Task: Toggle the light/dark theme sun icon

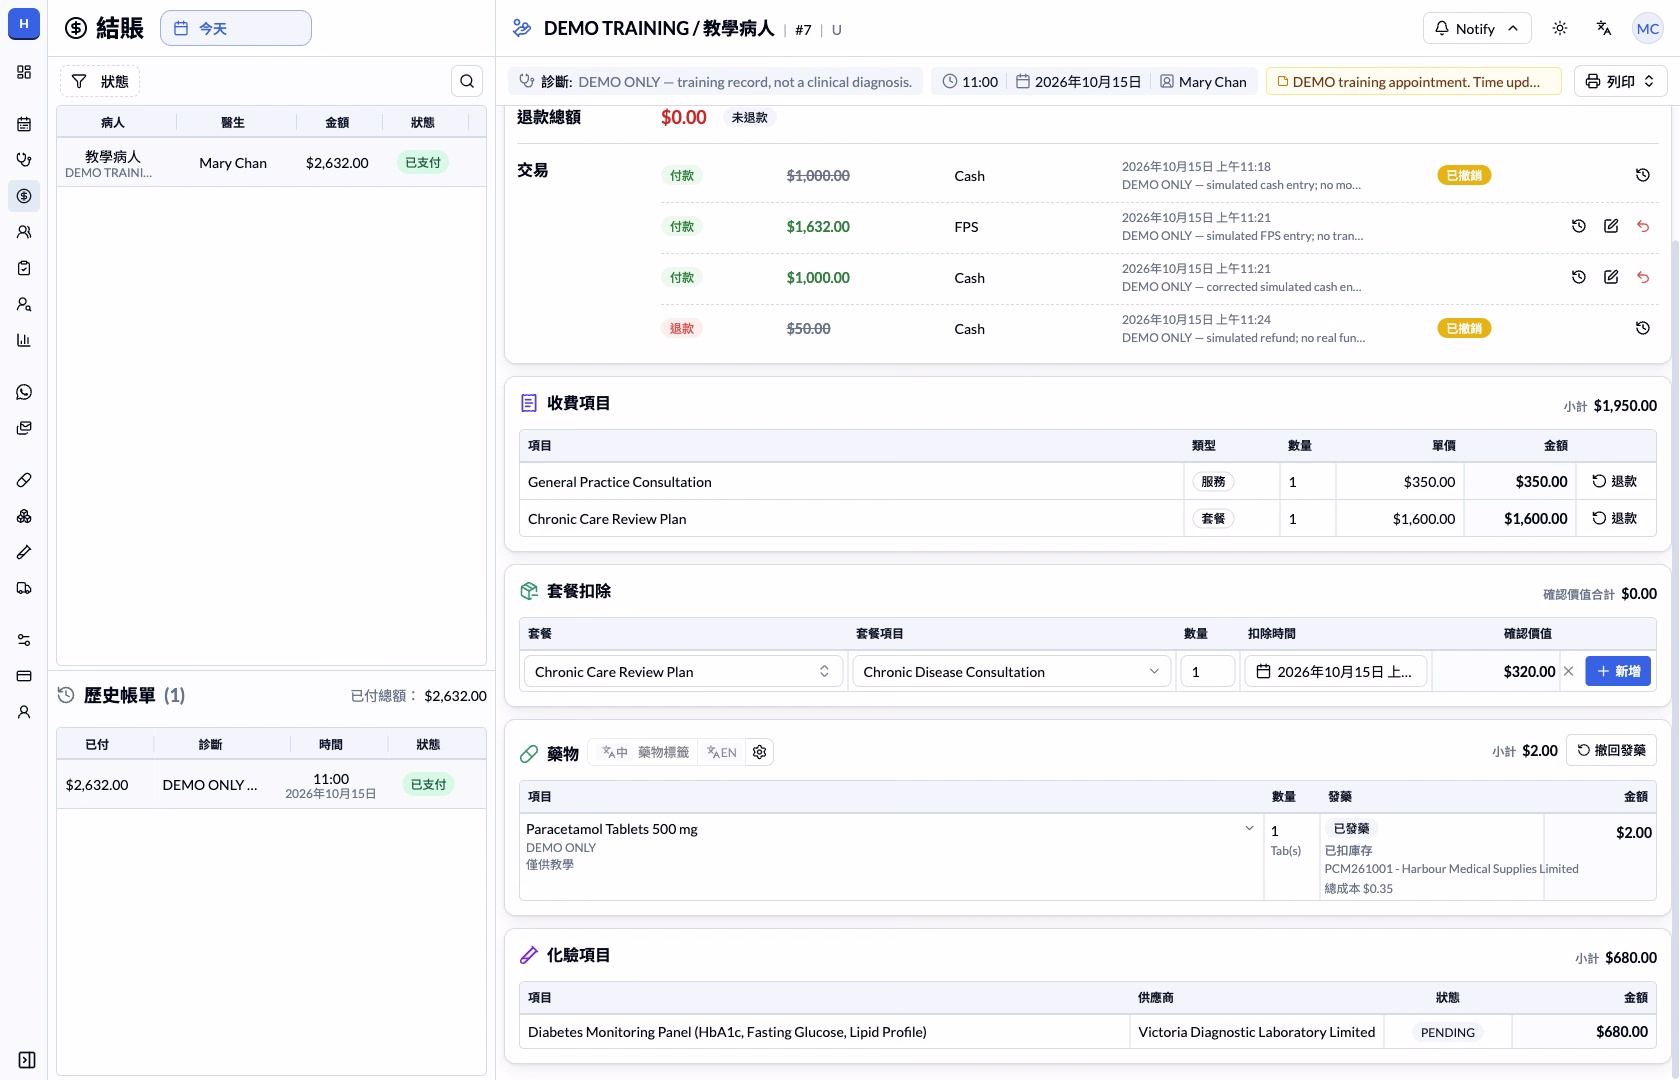Action: 1560,28
